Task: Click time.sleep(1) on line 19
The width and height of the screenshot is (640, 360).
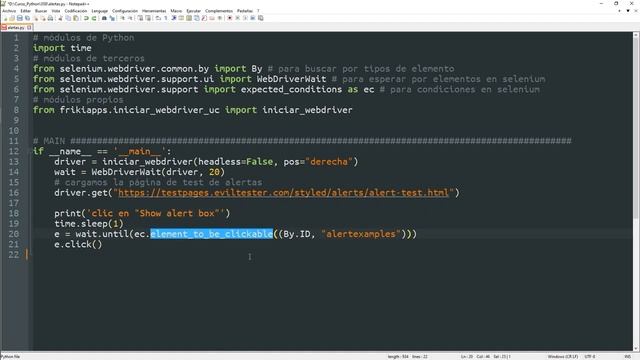Action: [89, 224]
